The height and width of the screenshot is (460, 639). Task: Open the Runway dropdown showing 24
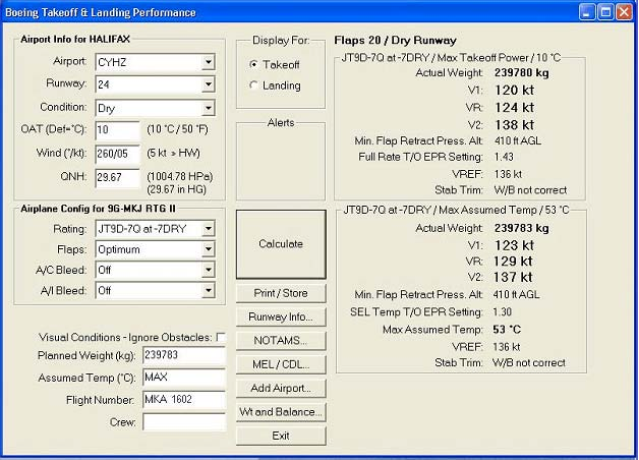pos(155,84)
